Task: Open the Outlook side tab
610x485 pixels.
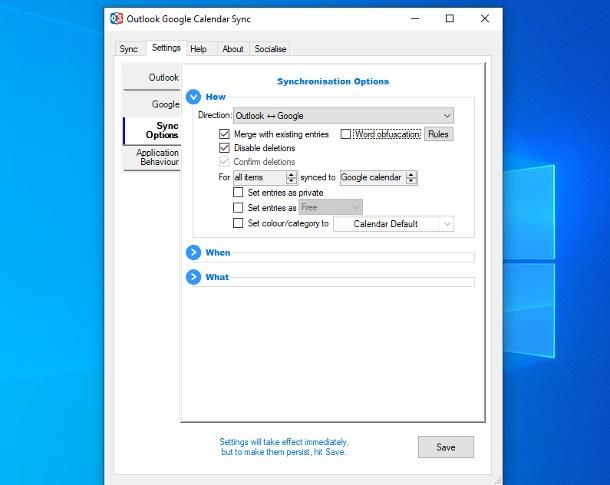Action: (x=152, y=77)
